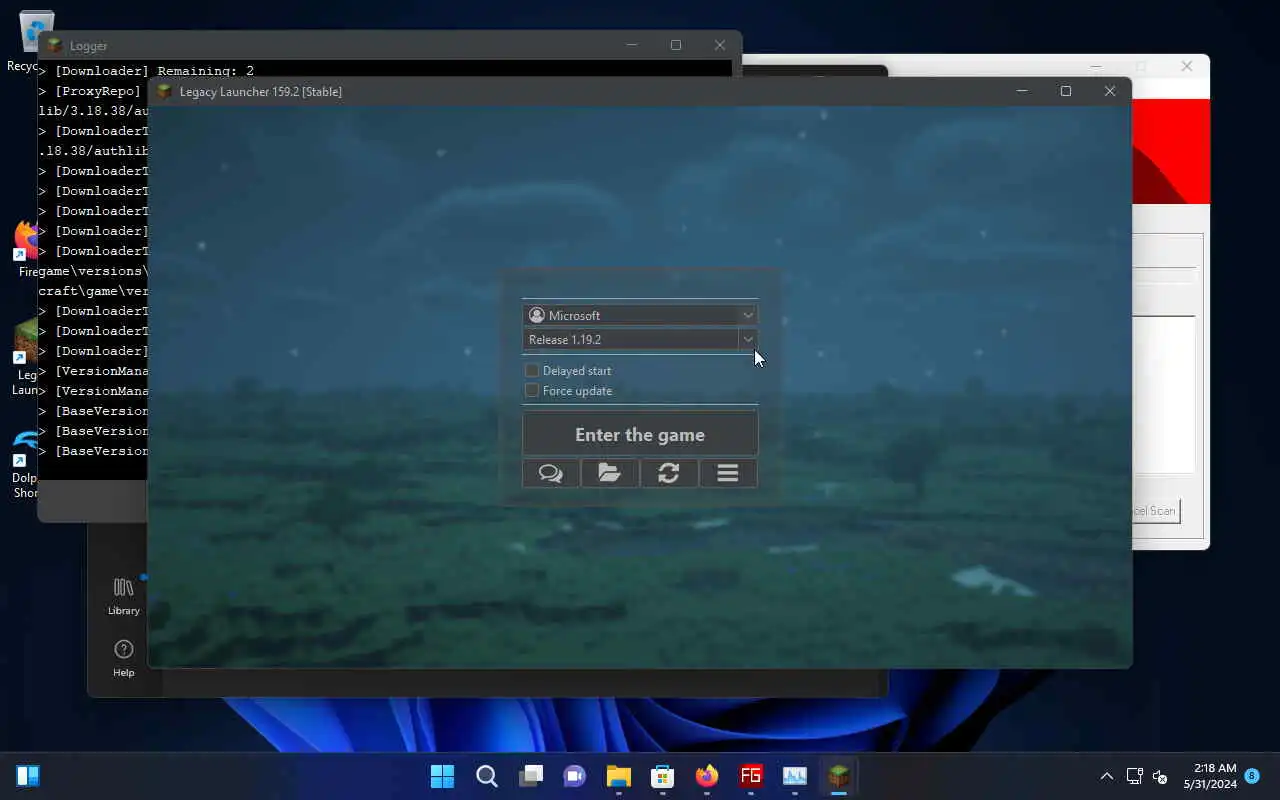Close the white window behind the launcher

1186,66
